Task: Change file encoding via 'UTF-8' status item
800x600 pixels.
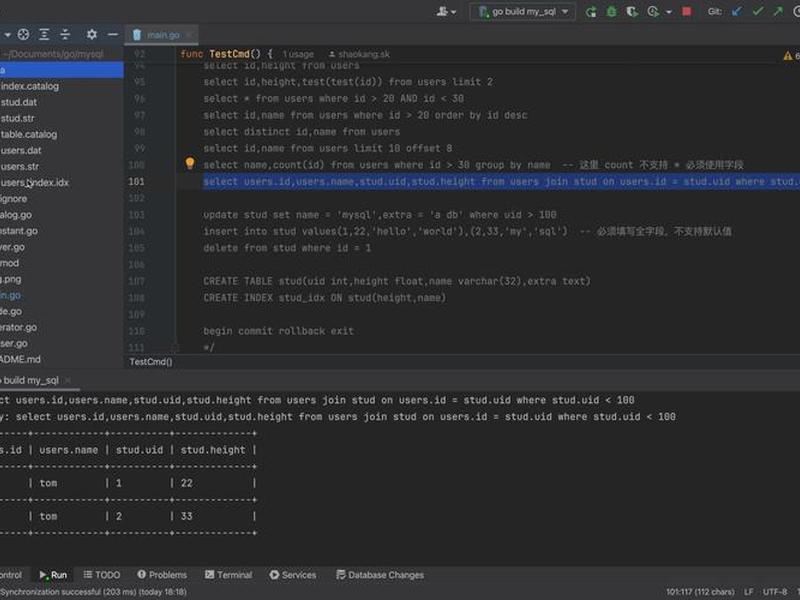Action: tap(775, 592)
